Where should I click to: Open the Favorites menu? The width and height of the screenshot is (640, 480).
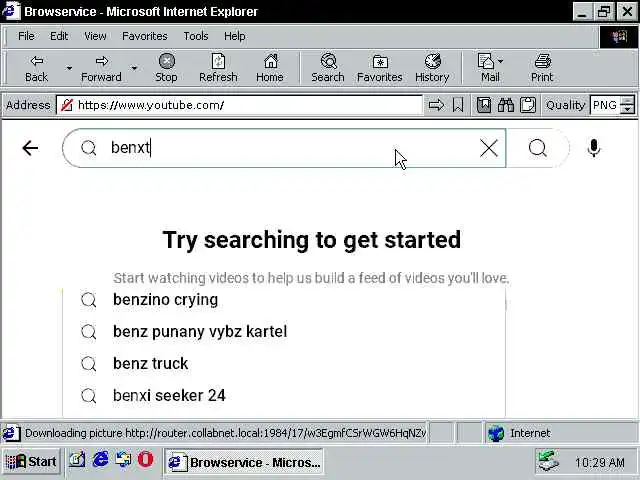(145, 36)
